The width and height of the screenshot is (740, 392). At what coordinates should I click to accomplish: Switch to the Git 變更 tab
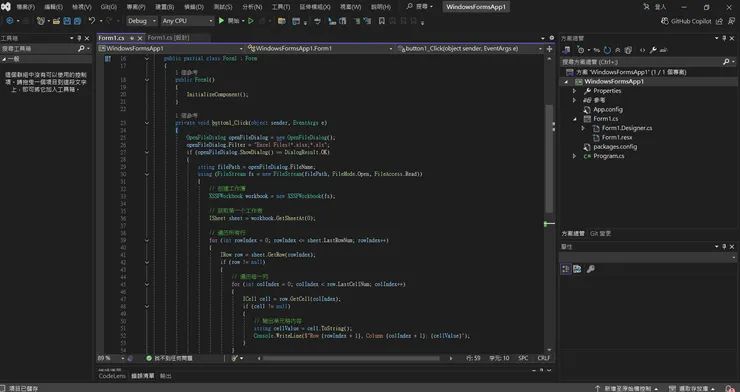click(x=601, y=234)
